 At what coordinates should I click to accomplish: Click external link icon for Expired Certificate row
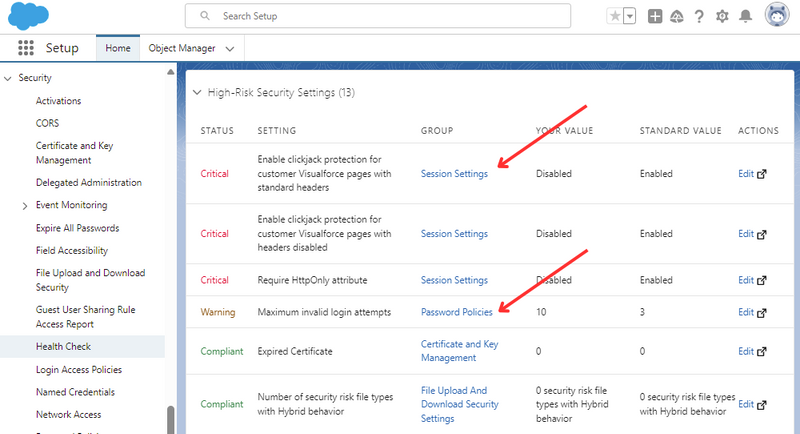pyautogui.click(x=762, y=352)
